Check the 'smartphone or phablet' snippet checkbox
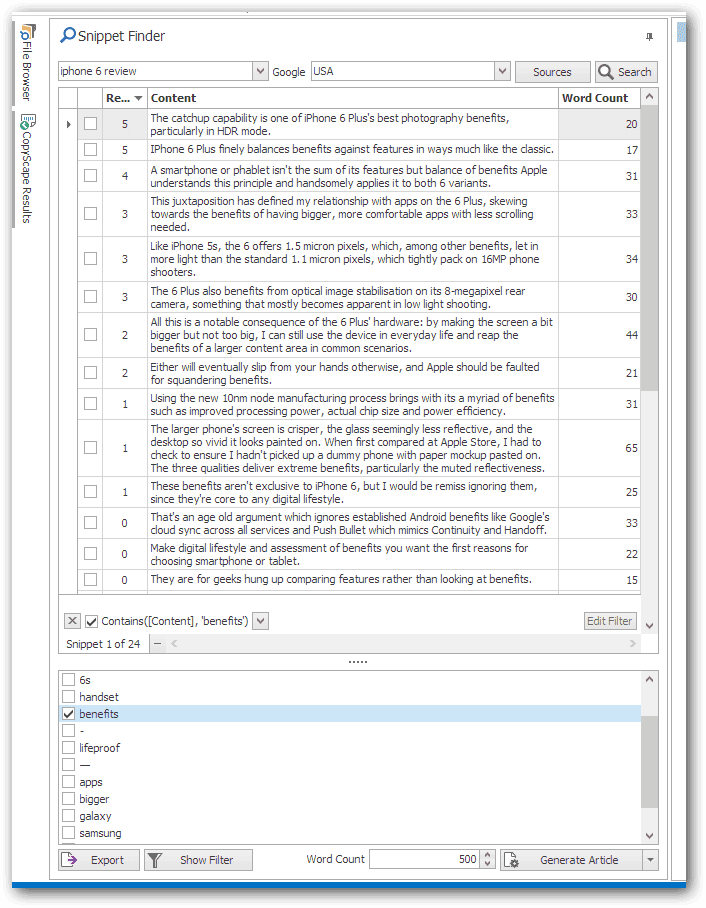This screenshot has width=706, height=908. point(90,175)
